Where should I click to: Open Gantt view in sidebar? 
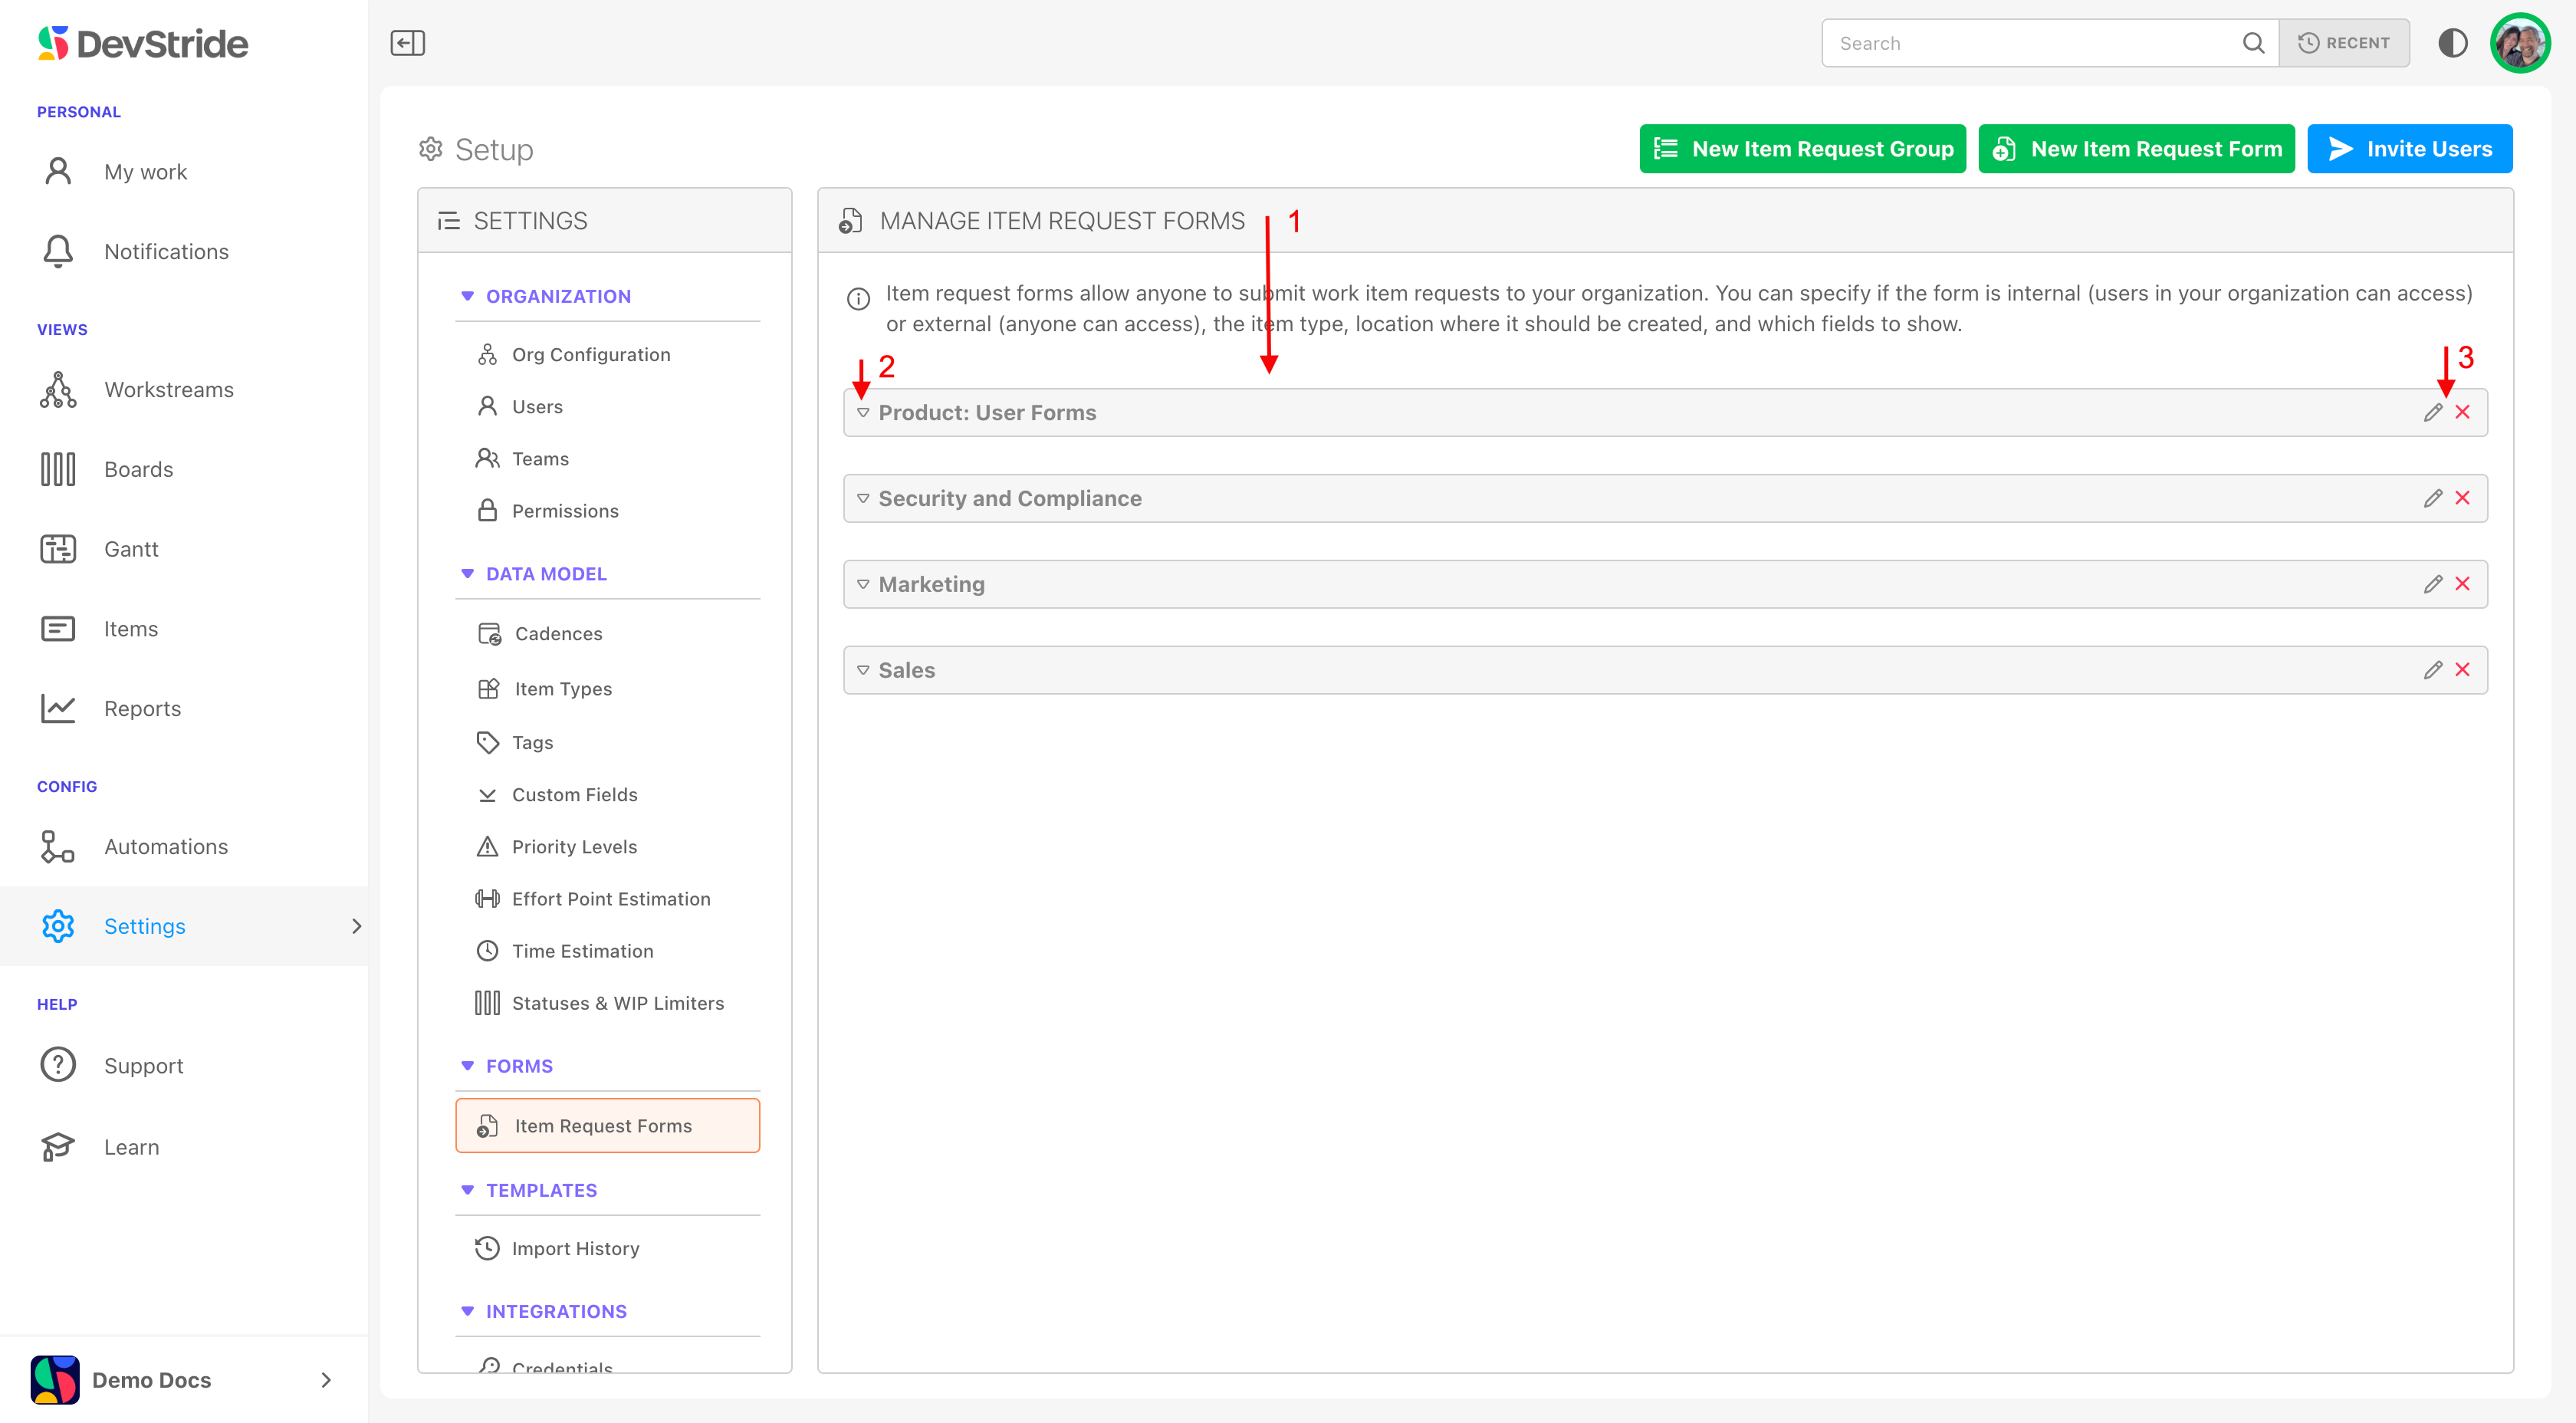[130, 549]
